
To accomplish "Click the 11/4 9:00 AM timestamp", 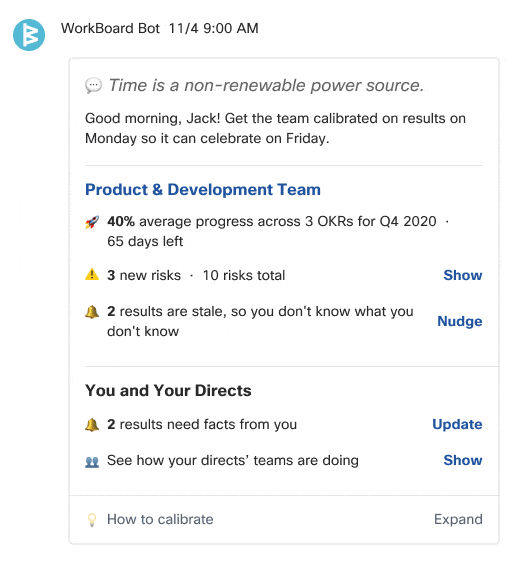I will 214,28.
